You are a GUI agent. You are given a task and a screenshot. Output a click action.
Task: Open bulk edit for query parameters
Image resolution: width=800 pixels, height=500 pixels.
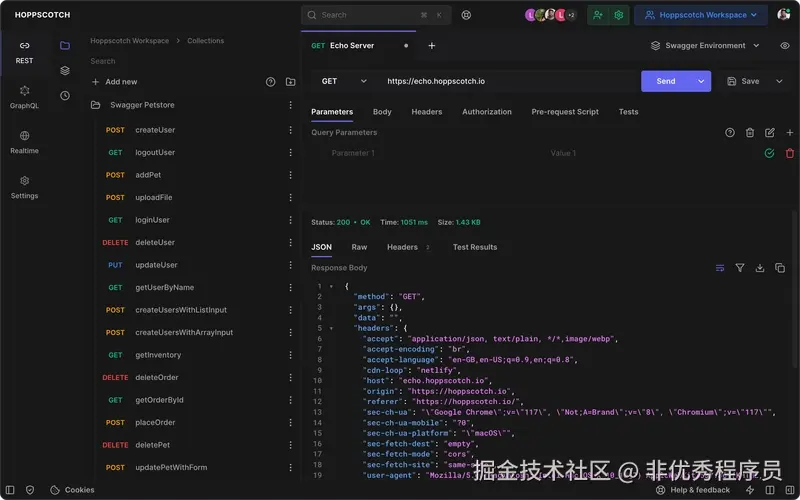point(769,133)
